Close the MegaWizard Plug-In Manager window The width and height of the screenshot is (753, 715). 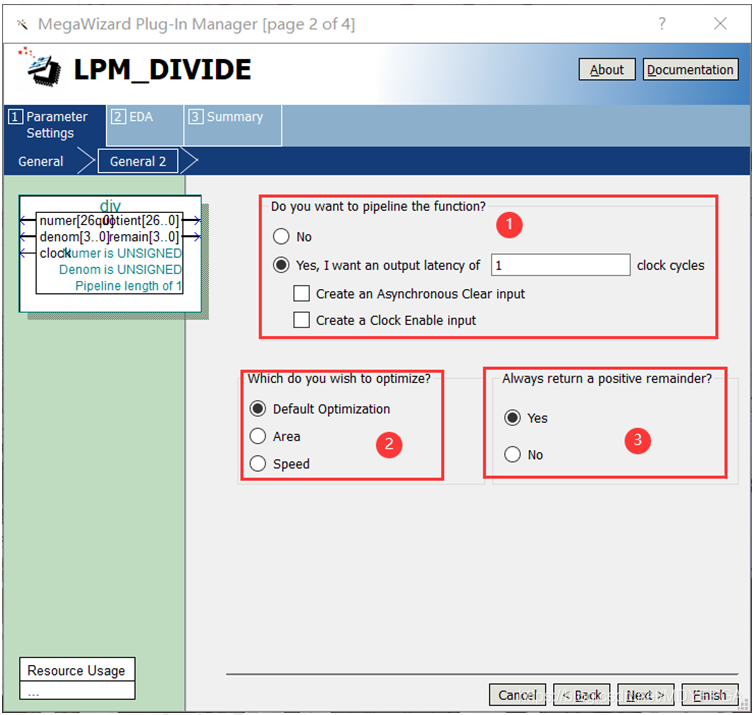720,24
